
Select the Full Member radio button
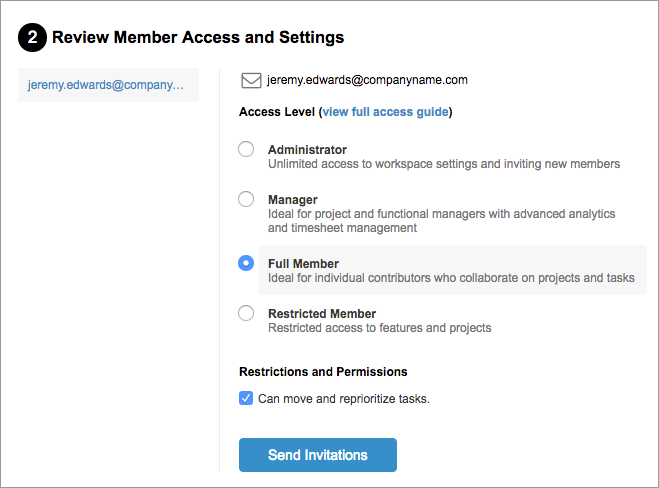pyautogui.click(x=246, y=263)
